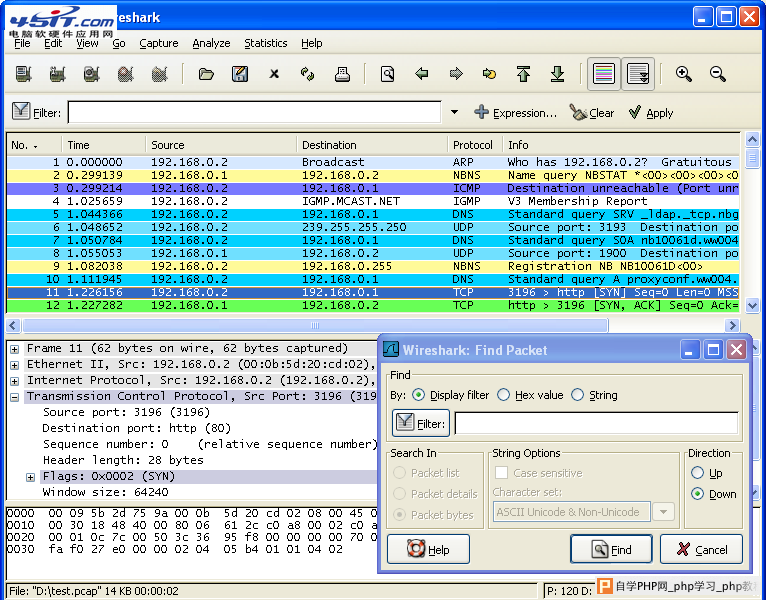Image resolution: width=766 pixels, height=600 pixels.
Task: Open the View menu
Action: click(87, 43)
